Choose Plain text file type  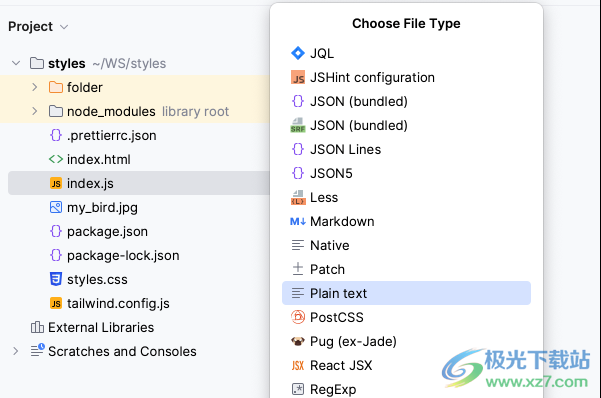(406, 293)
